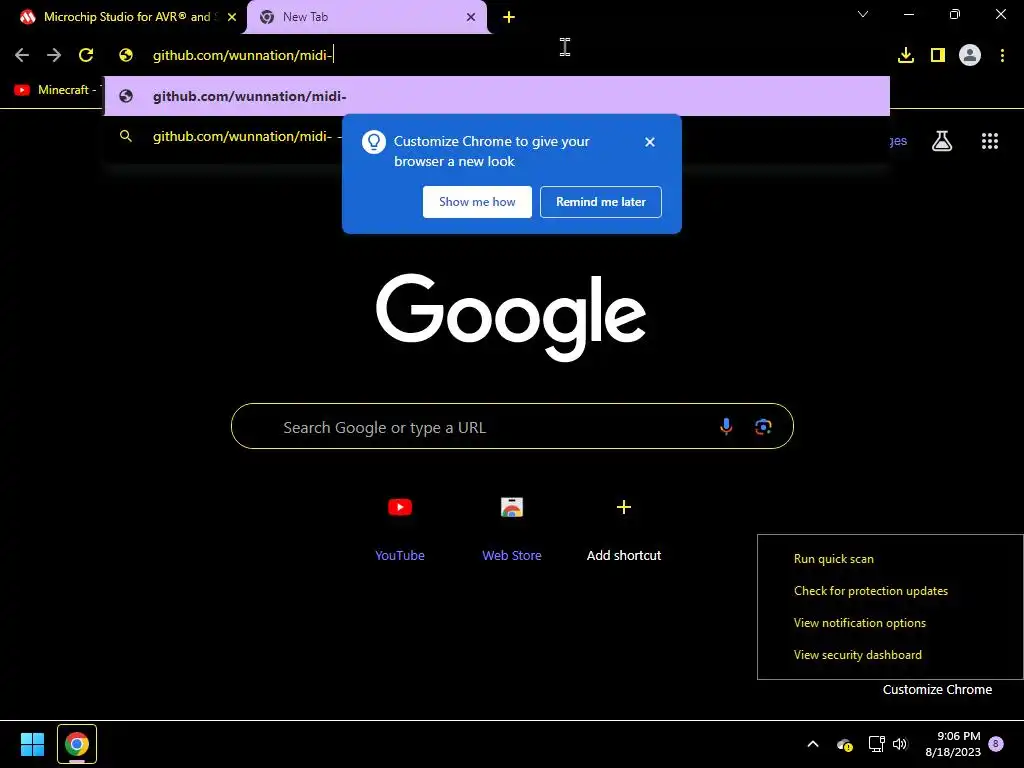Select View notification options
Image resolution: width=1024 pixels, height=768 pixels.
tap(859, 623)
